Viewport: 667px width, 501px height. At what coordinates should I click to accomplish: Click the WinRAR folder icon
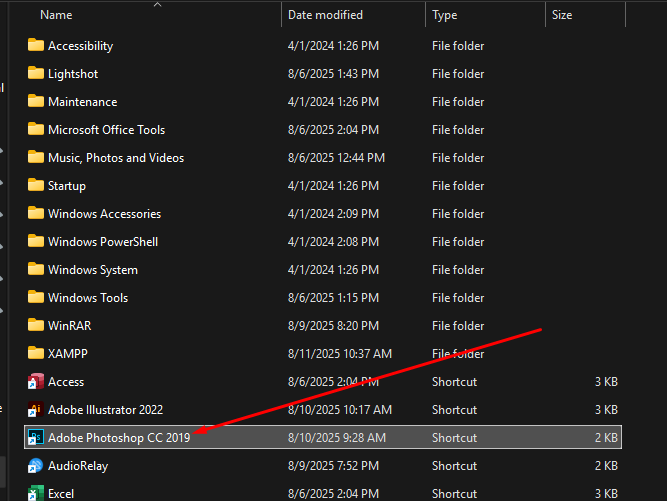click(36, 326)
